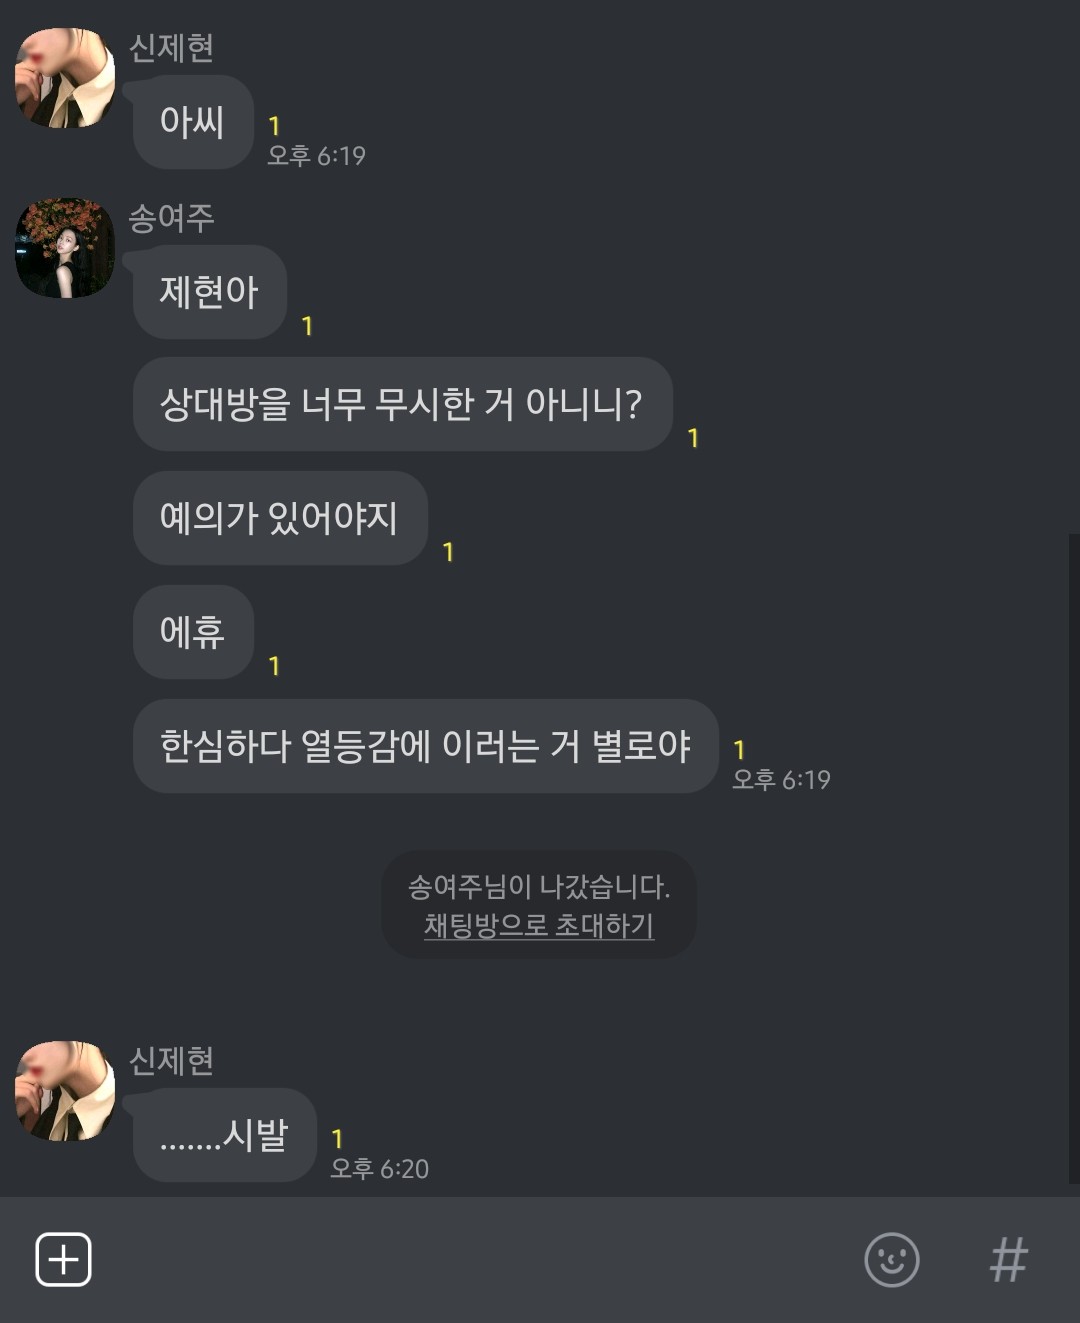Open the plus attachment menu

pyautogui.click(x=63, y=1259)
